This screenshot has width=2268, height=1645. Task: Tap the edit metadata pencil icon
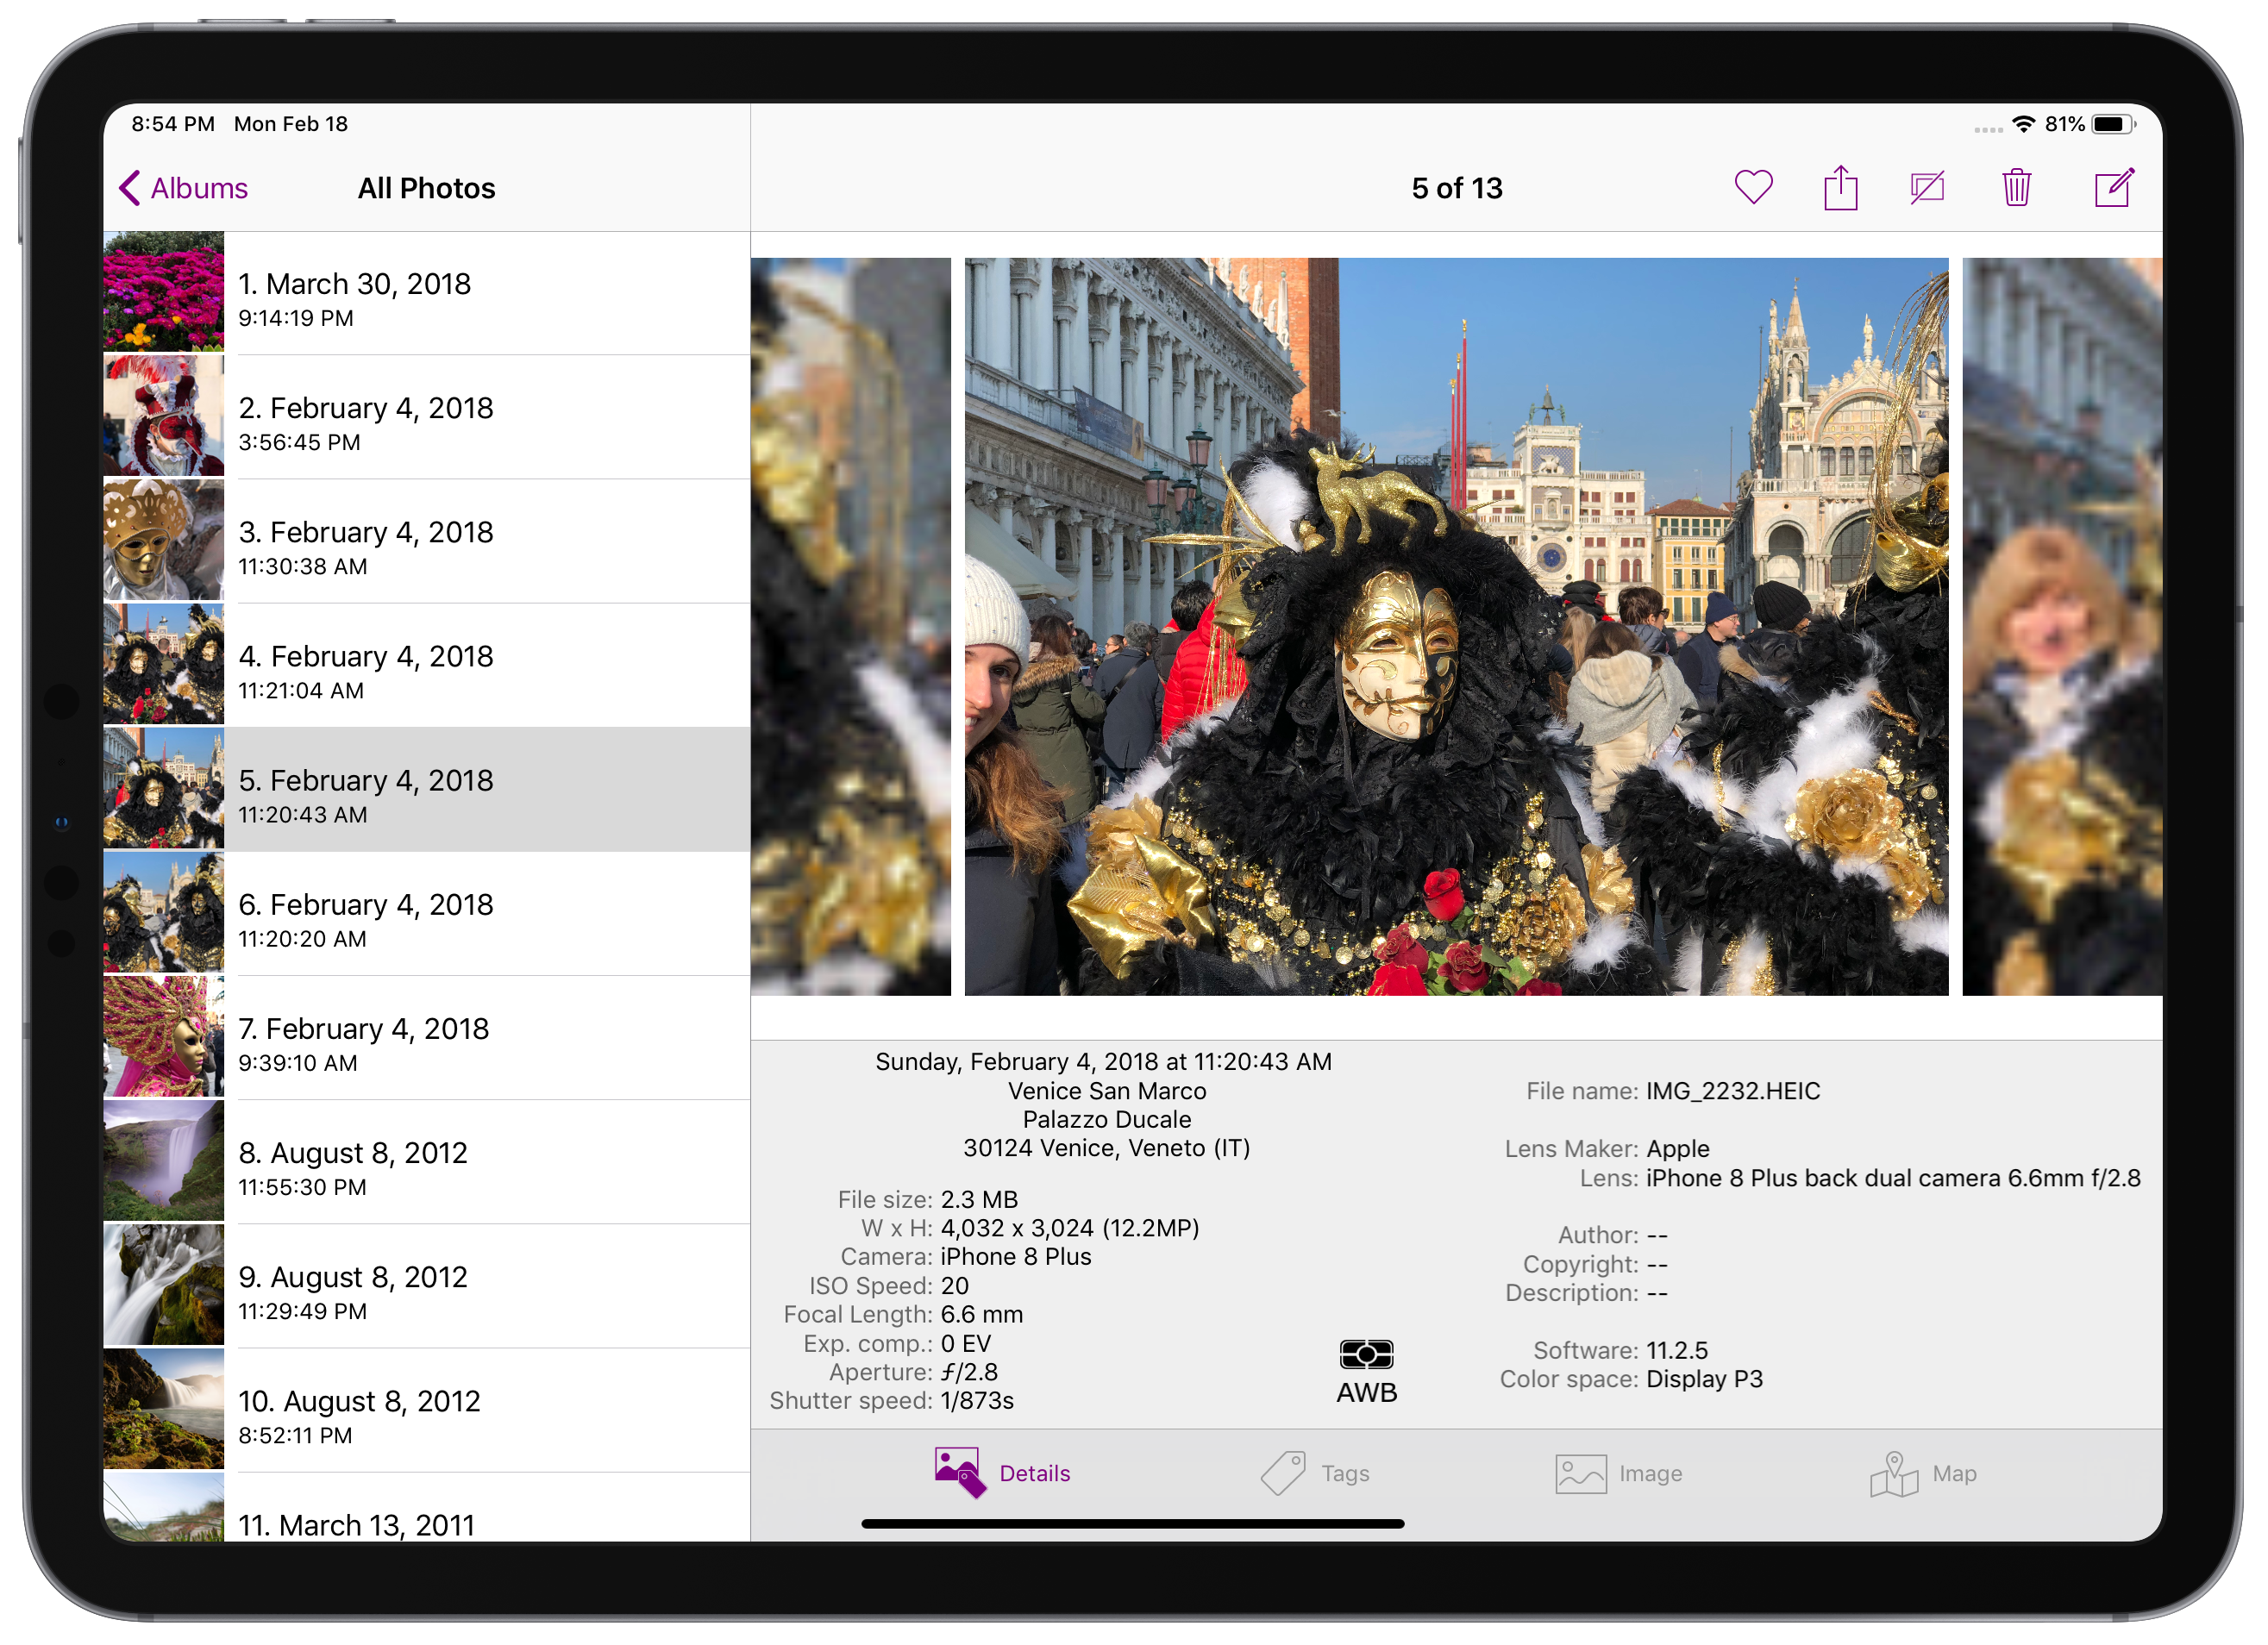click(2114, 188)
